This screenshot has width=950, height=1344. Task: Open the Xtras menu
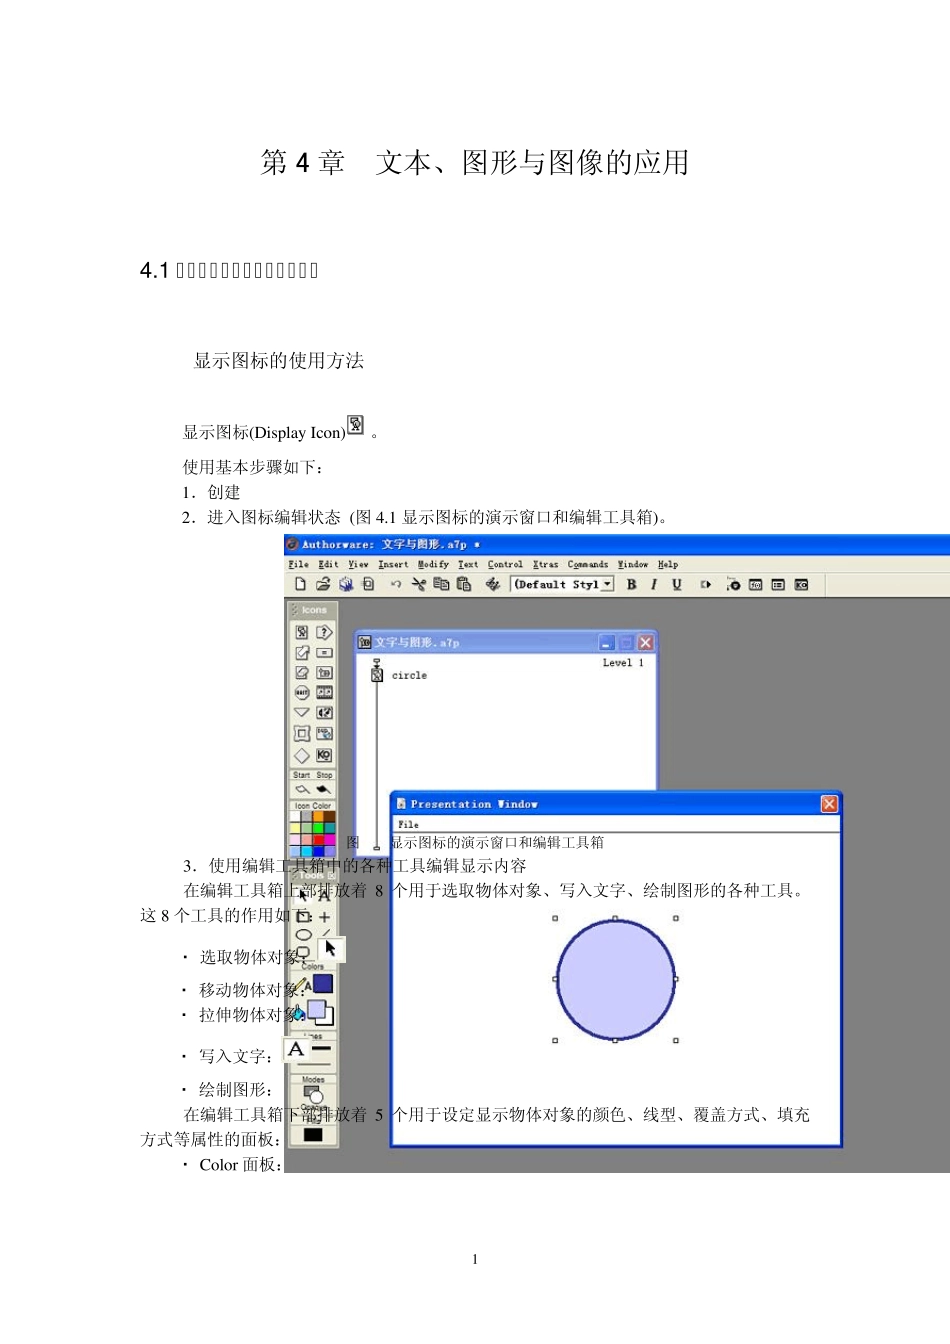pyautogui.click(x=545, y=564)
